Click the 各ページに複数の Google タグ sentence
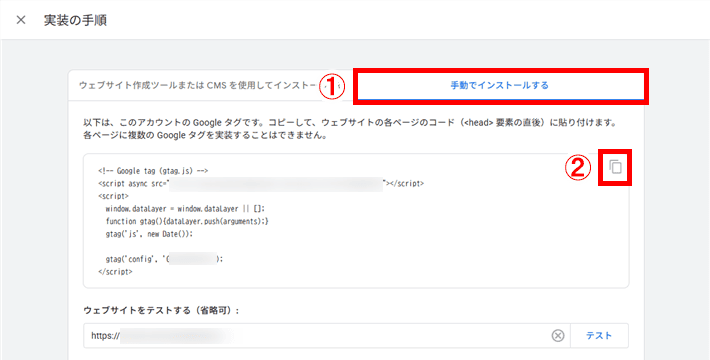The image size is (710, 360). point(205,135)
